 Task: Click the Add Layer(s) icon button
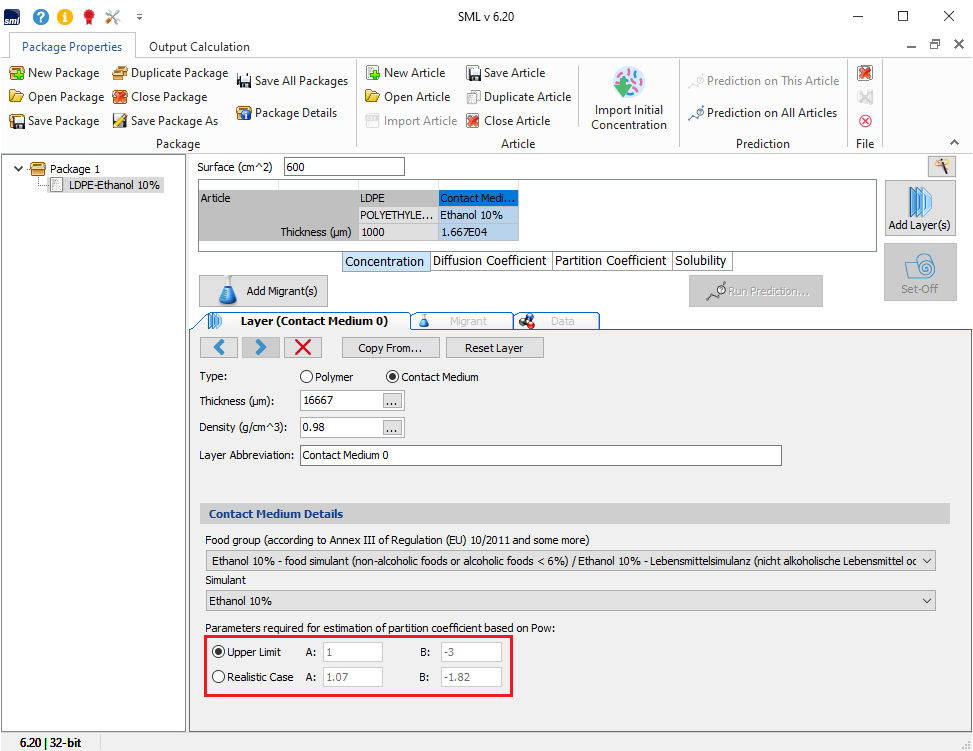click(919, 207)
